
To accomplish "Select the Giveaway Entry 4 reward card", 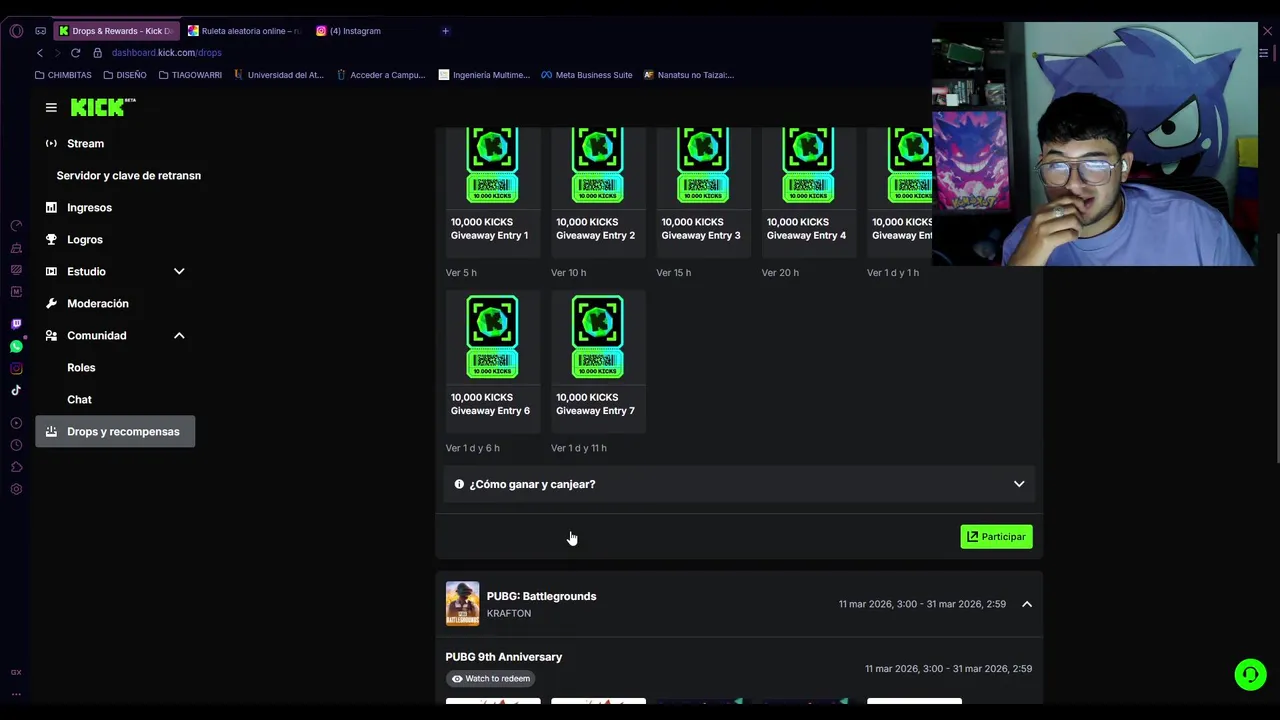I will [x=808, y=192].
